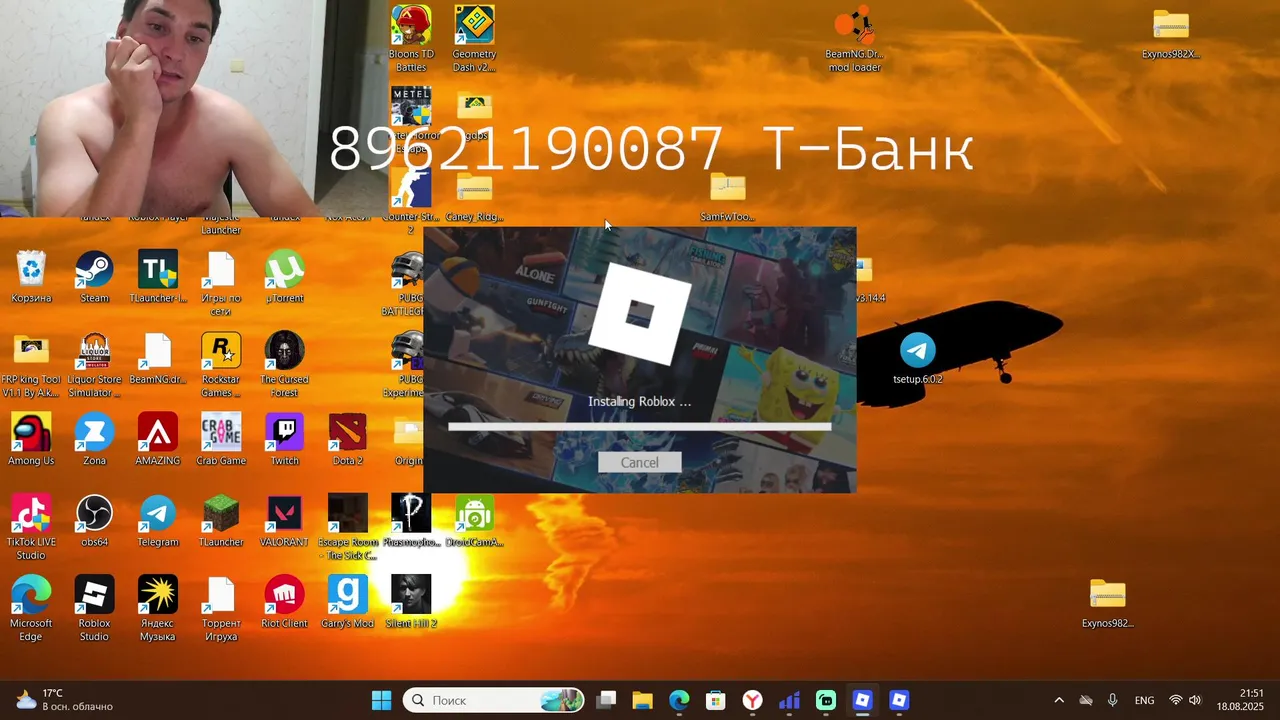This screenshot has height=720, width=1280.
Task: Show hidden system tray icons
Action: [x=1059, y=700]
